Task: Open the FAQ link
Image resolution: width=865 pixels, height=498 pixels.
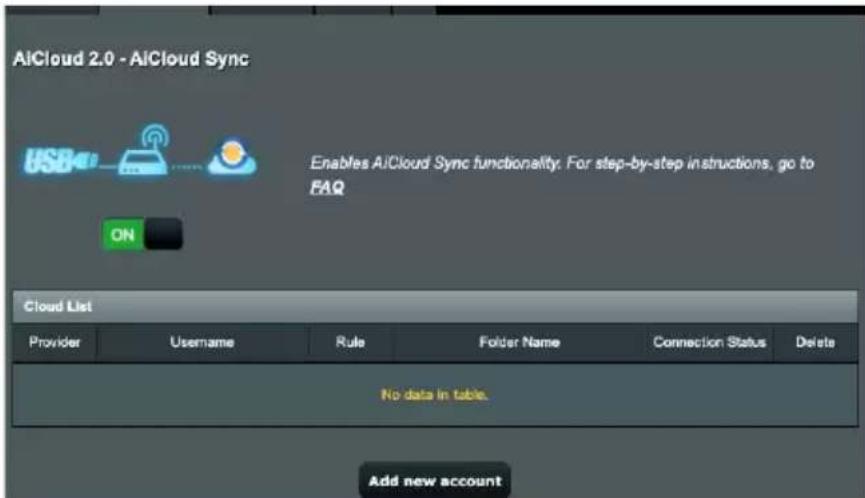Action: 327,188
